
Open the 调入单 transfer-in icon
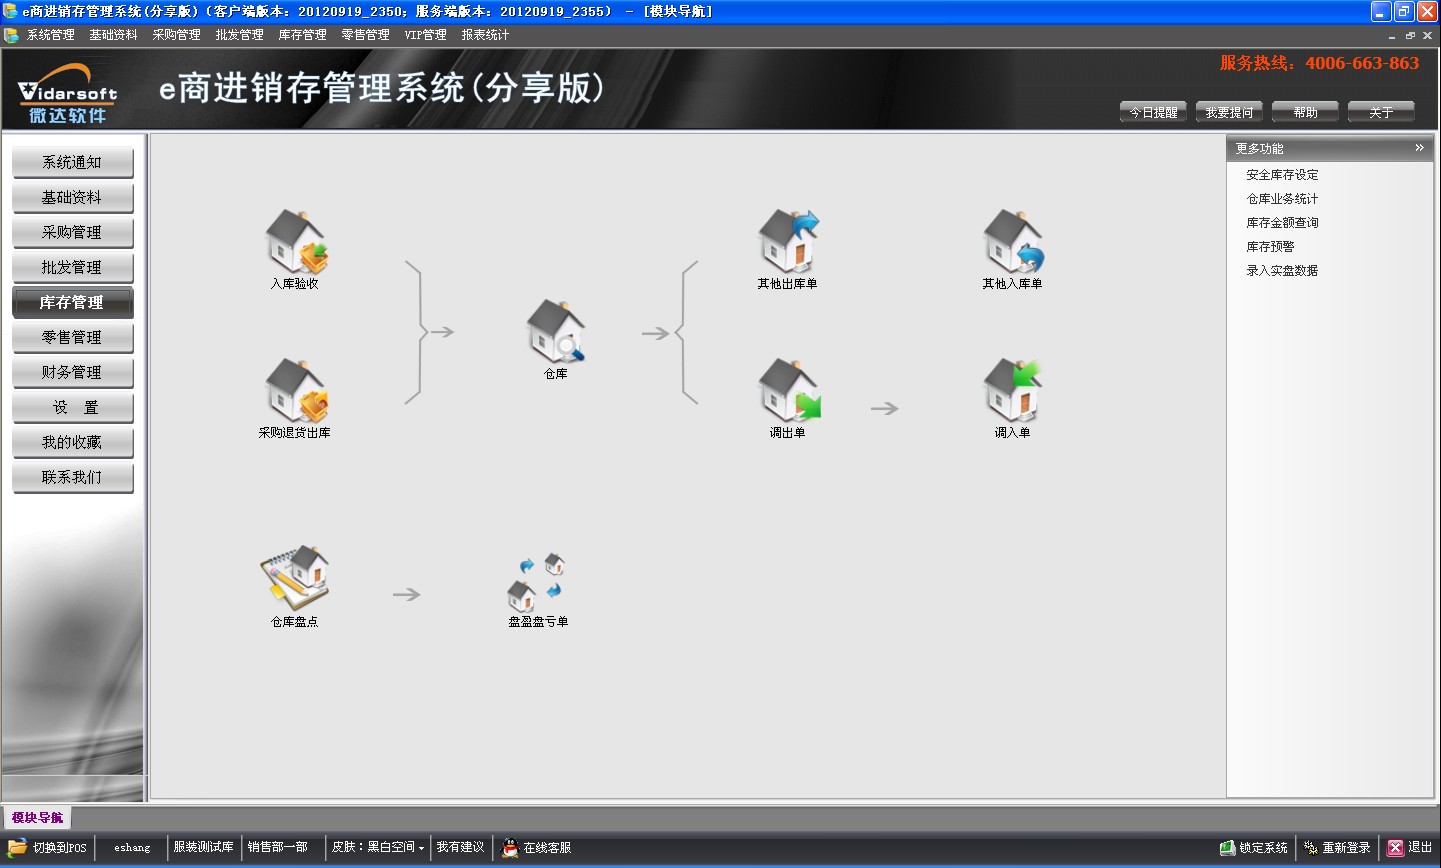pyautogui.click(x=1013, y=390)
